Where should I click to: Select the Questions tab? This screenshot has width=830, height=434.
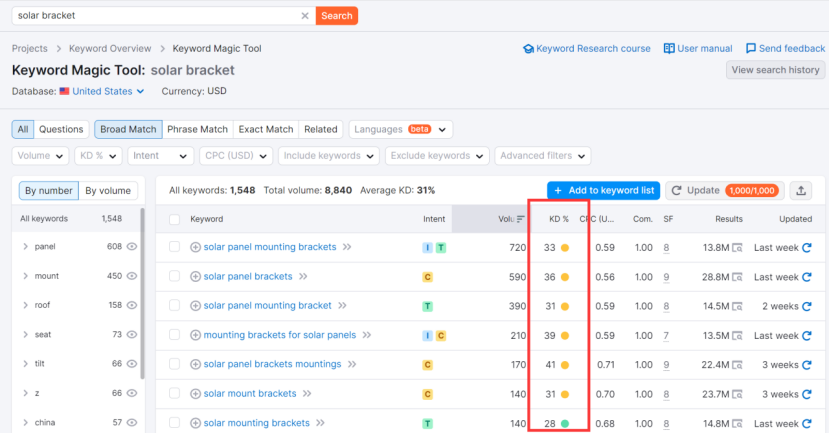point(61,129)
